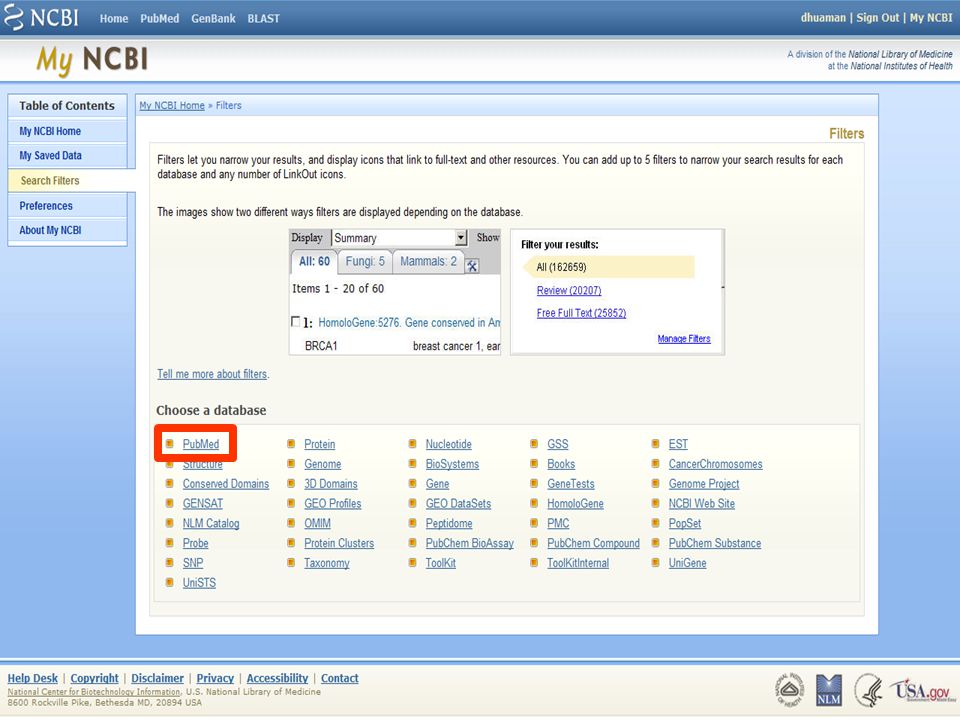960x720 pixels.
Task: Click the orange bullet icon beside CancerChromosomes
Action: coord(656,463)
